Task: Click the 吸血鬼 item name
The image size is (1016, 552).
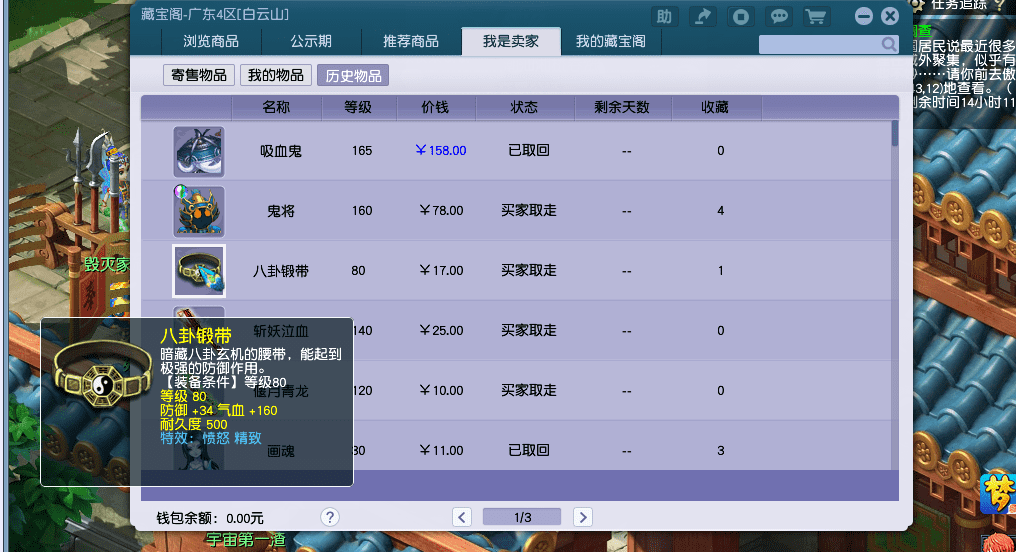Action: (281, 152)
